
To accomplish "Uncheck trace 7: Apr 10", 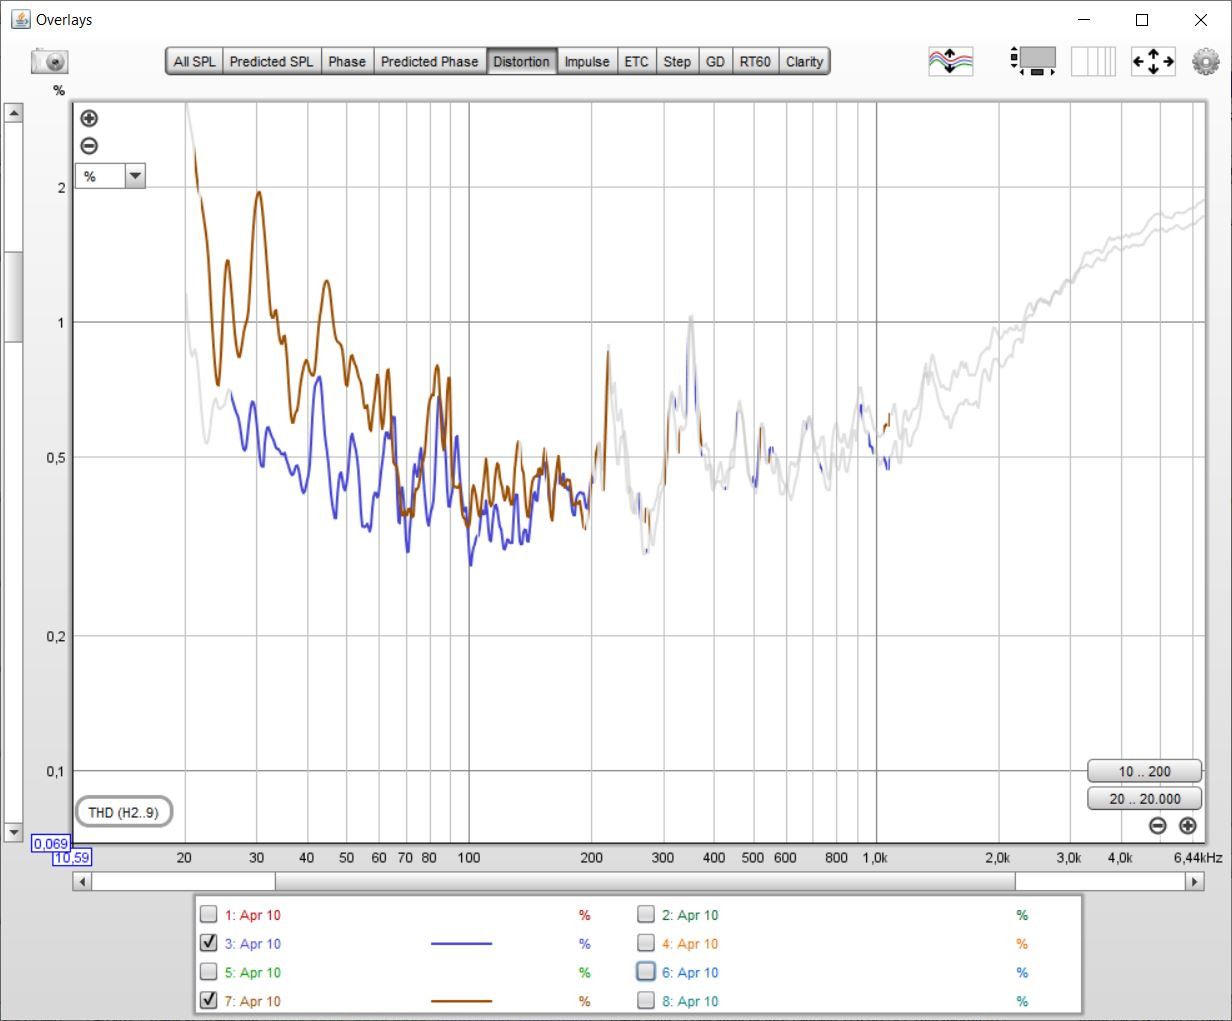I will click(x=208, y=1000).
